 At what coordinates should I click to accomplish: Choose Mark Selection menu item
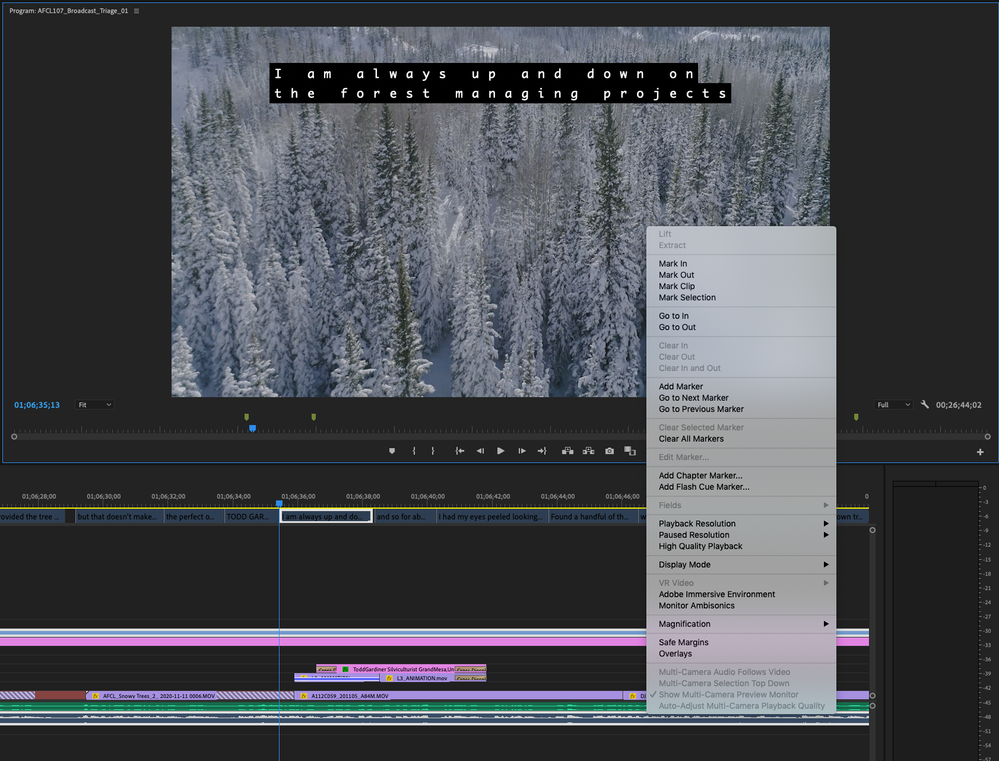pos(742,298)
